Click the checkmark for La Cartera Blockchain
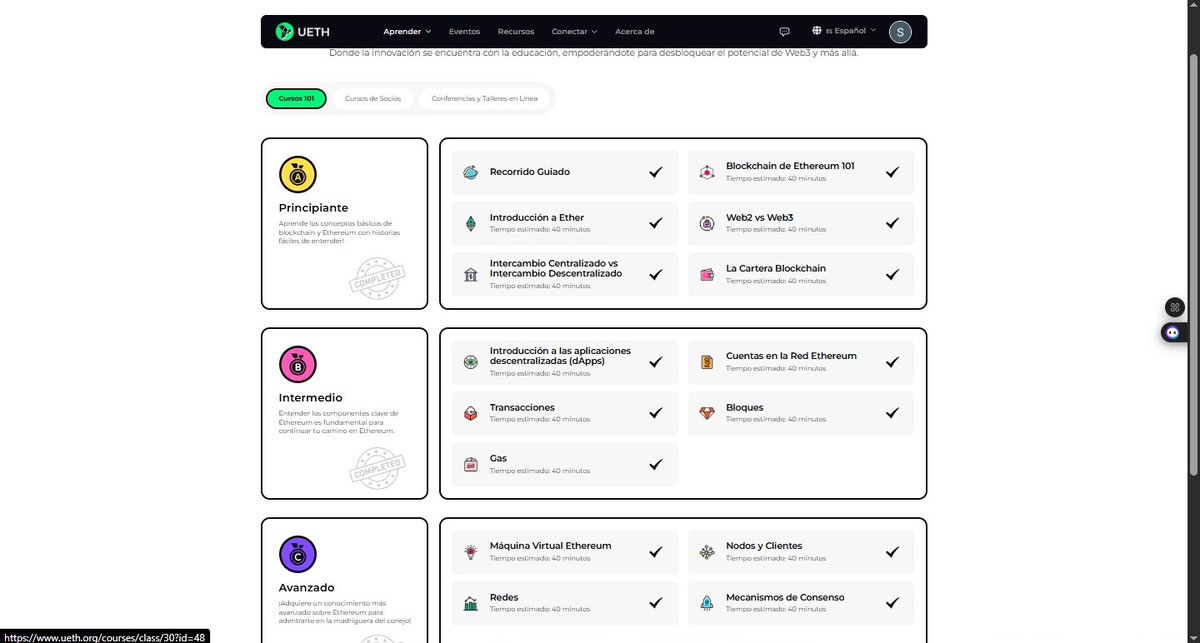This screenshot has height=643, width=1200. 892,274
